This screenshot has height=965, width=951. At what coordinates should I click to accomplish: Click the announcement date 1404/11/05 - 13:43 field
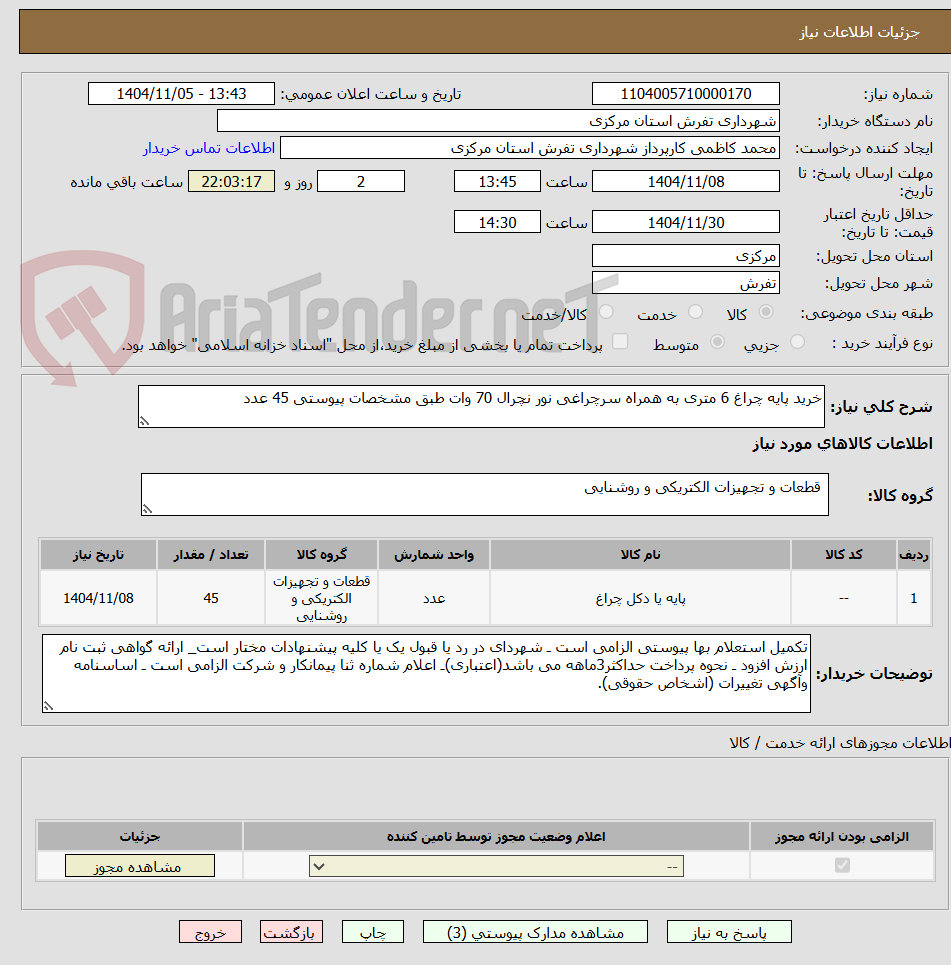click(182, 94)
